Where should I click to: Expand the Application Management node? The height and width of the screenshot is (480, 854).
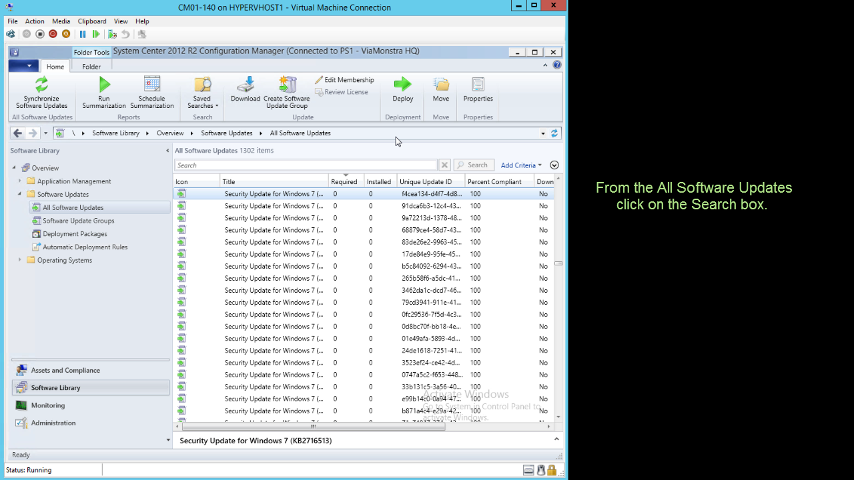[20, 181]
